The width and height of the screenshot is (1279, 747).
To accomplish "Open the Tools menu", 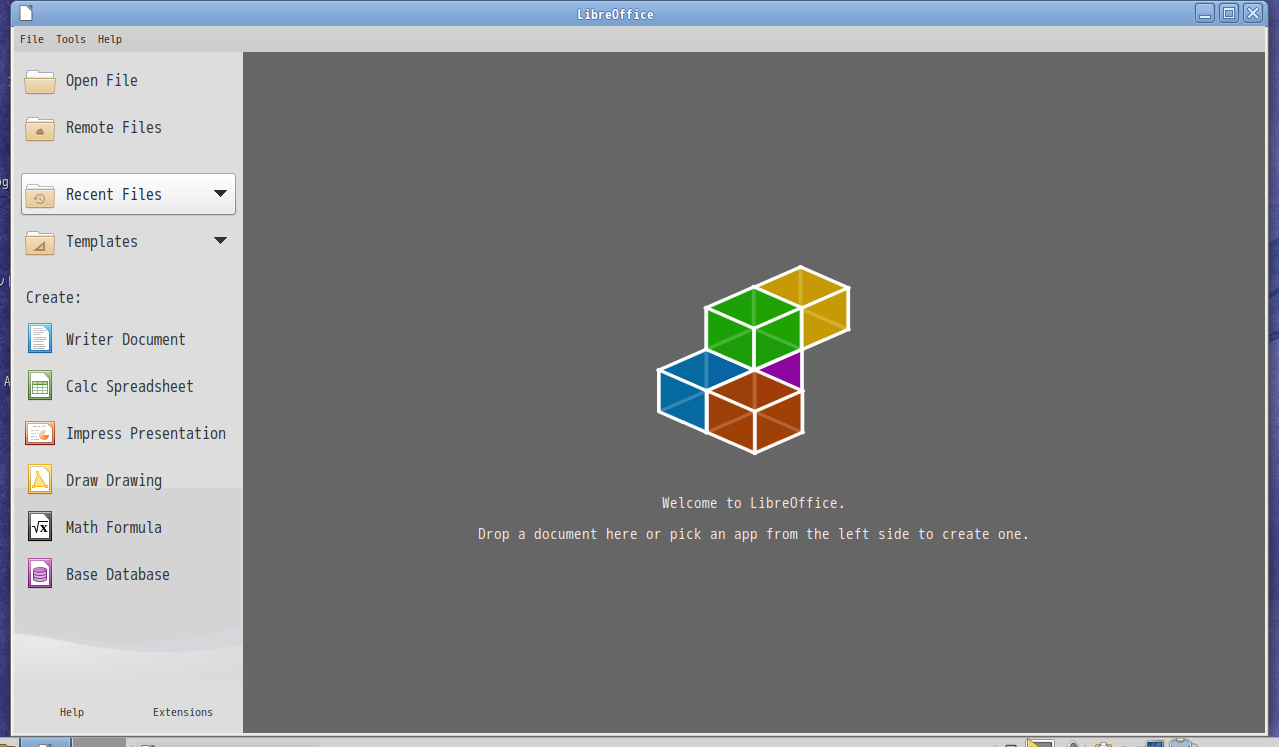I will [71, 39].
